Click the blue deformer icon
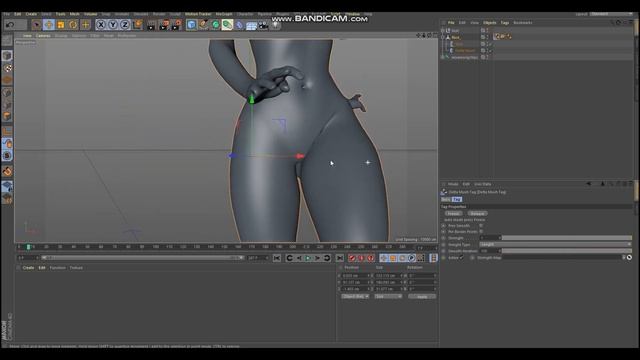Viewport: 640px width, 360px height. pyautogui.click(x=240, y=25)
